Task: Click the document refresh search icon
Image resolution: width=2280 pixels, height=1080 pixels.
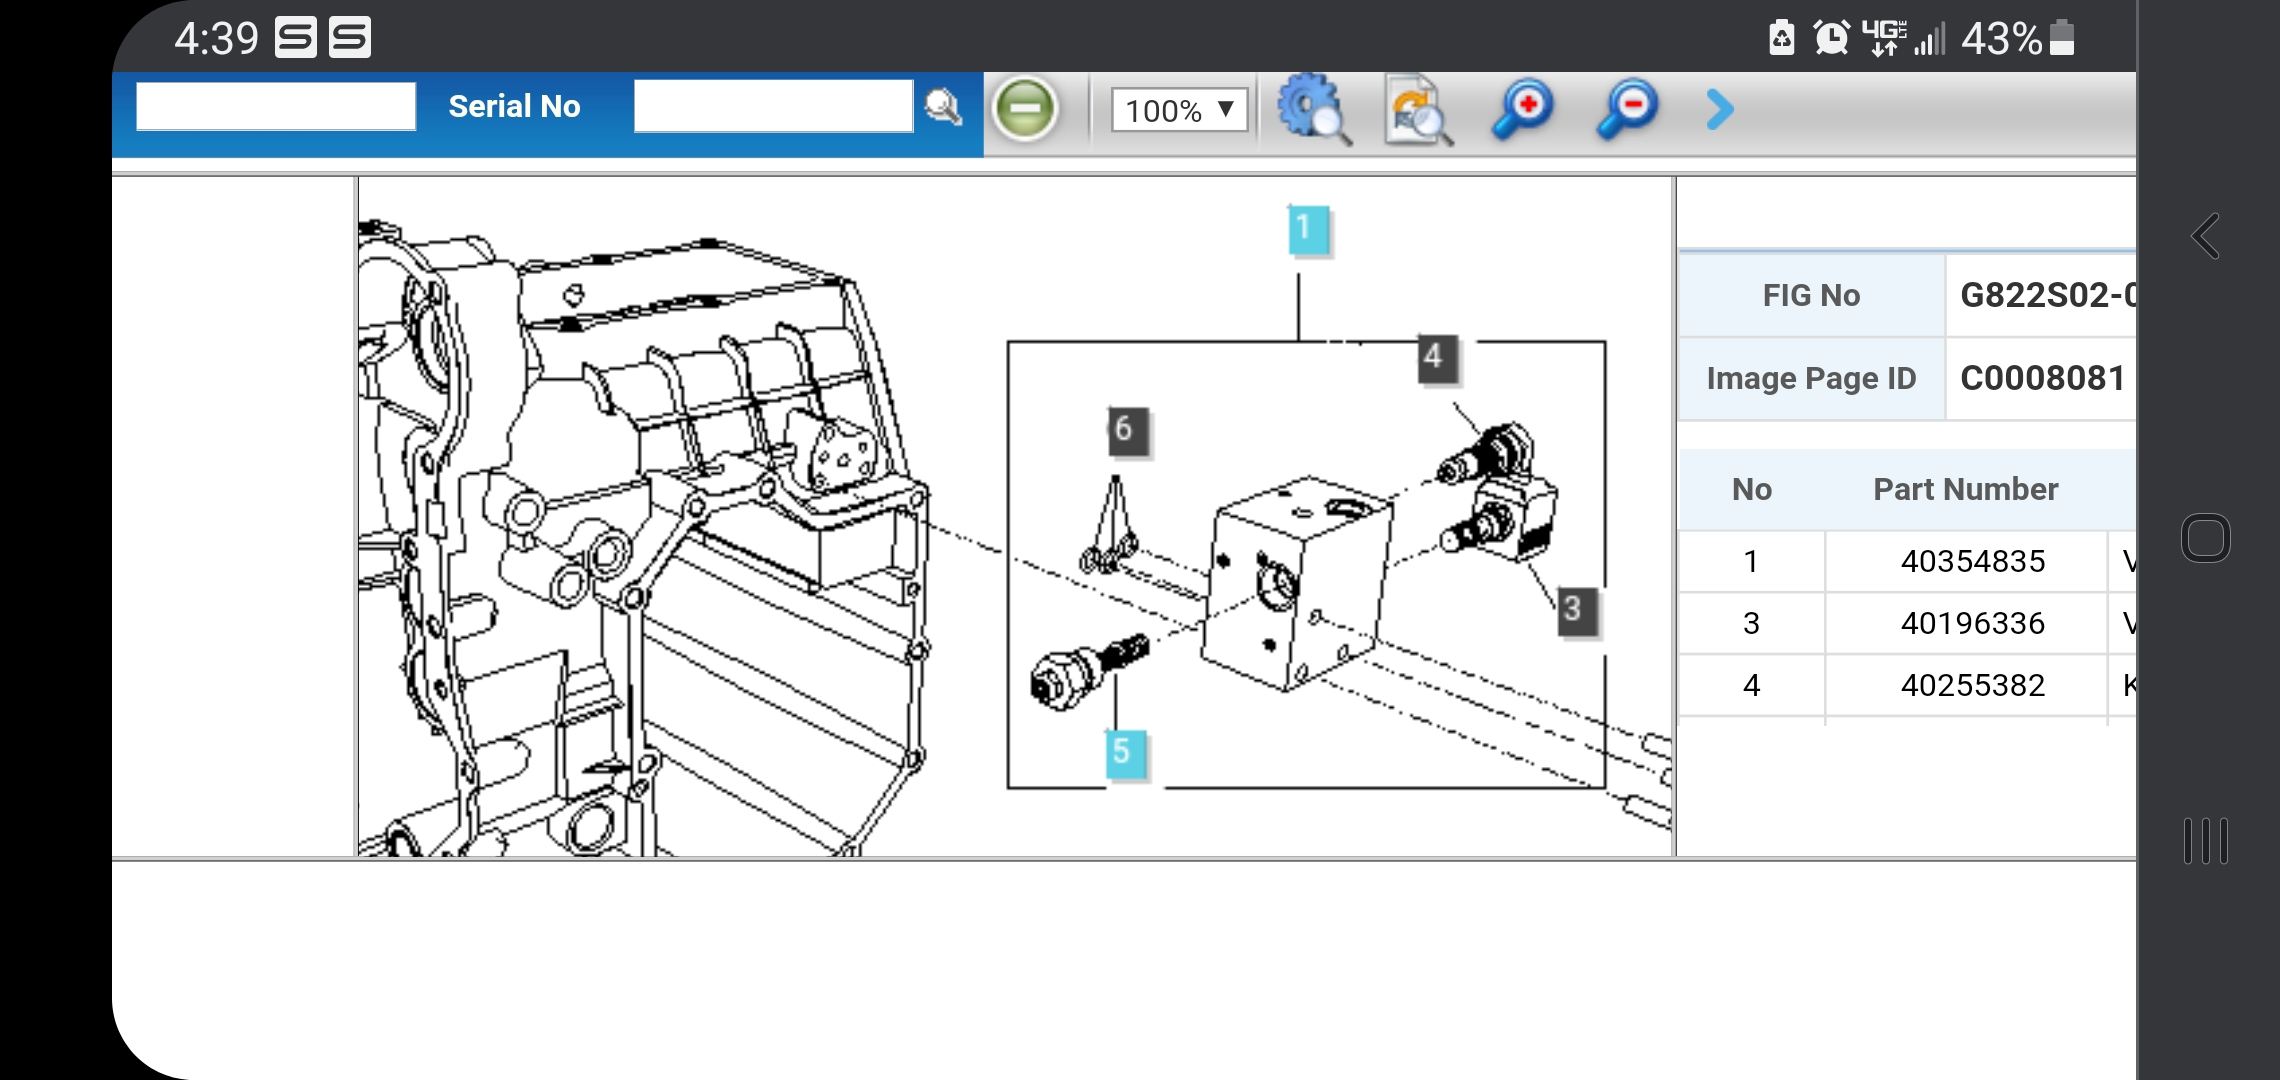Action: click(1417, 110)
